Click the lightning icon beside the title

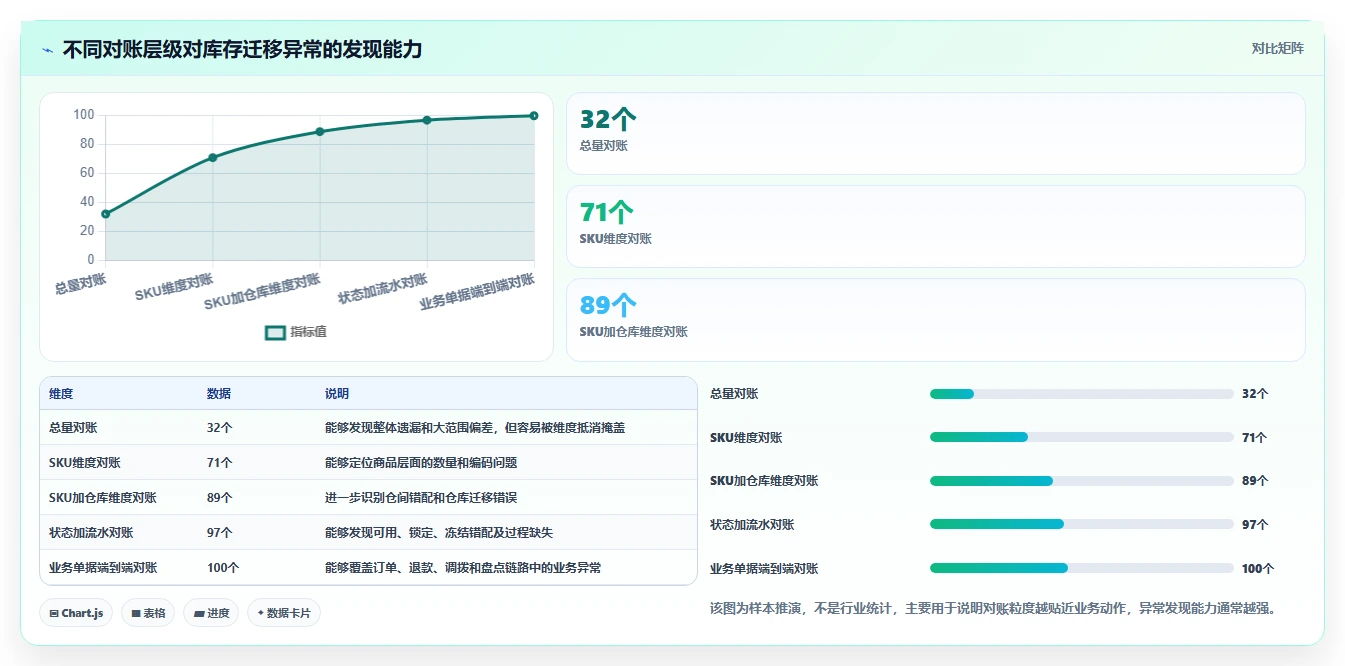pos(47,49)
